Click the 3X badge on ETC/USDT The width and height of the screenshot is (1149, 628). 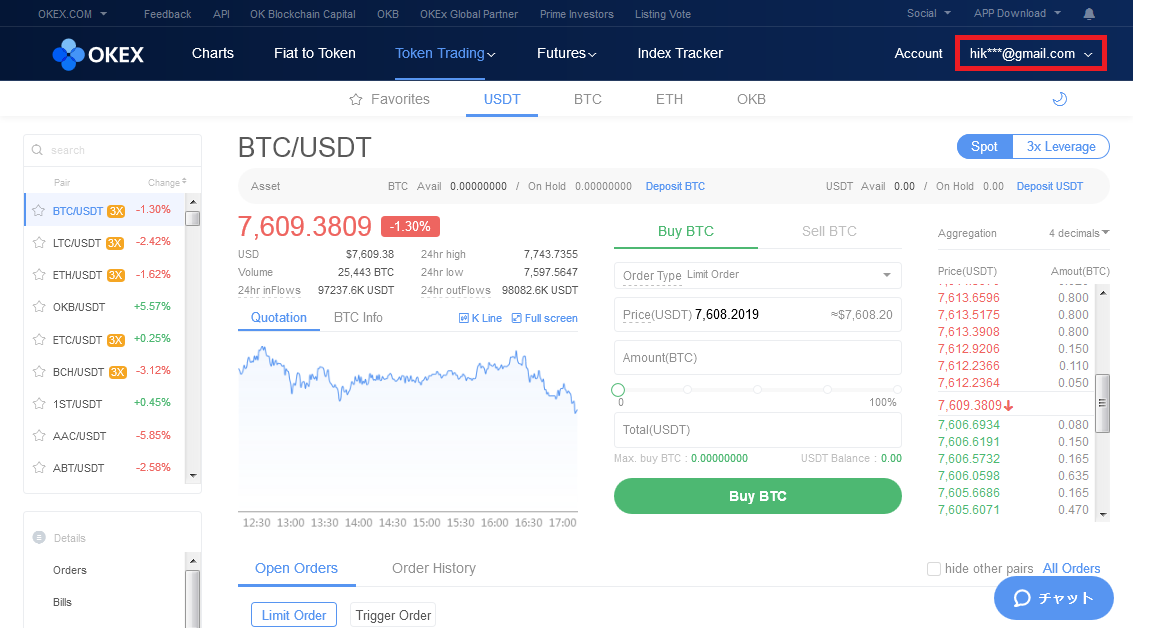pyautogui.click(x=116, y=340)
